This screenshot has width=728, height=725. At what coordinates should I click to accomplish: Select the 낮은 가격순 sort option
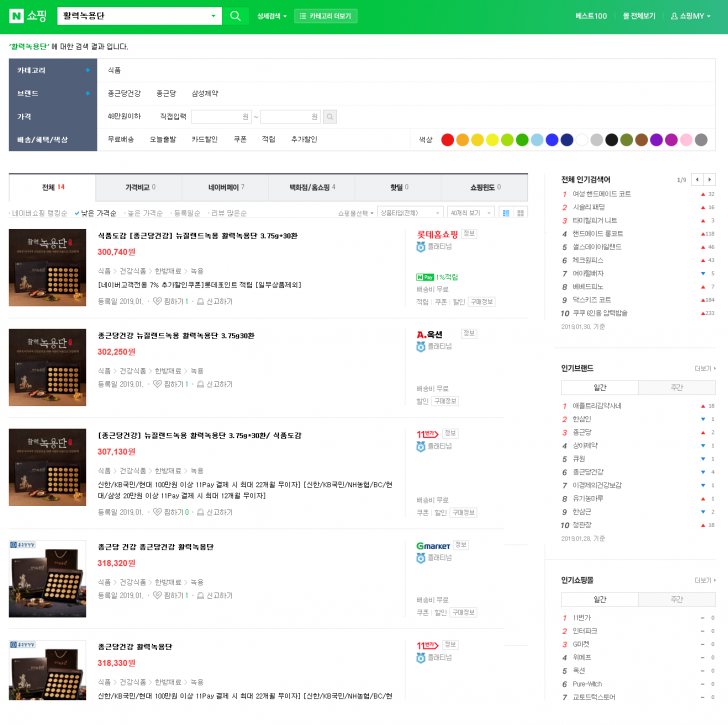[x=98, y=213]
